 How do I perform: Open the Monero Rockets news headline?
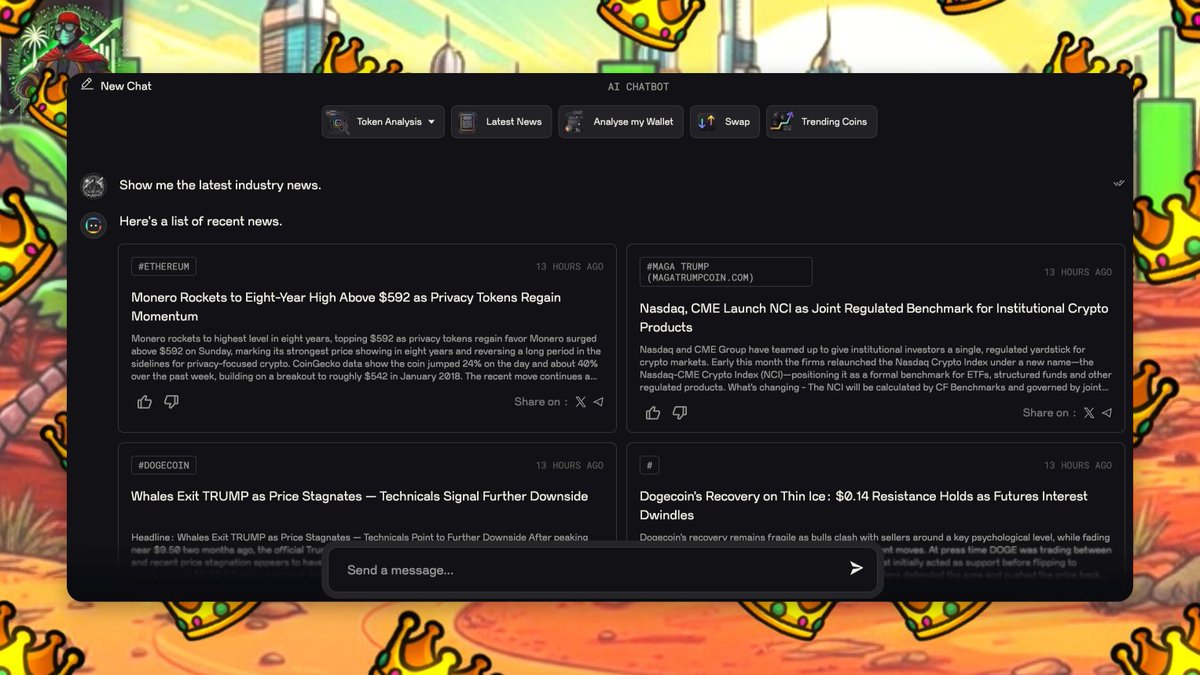346,307
